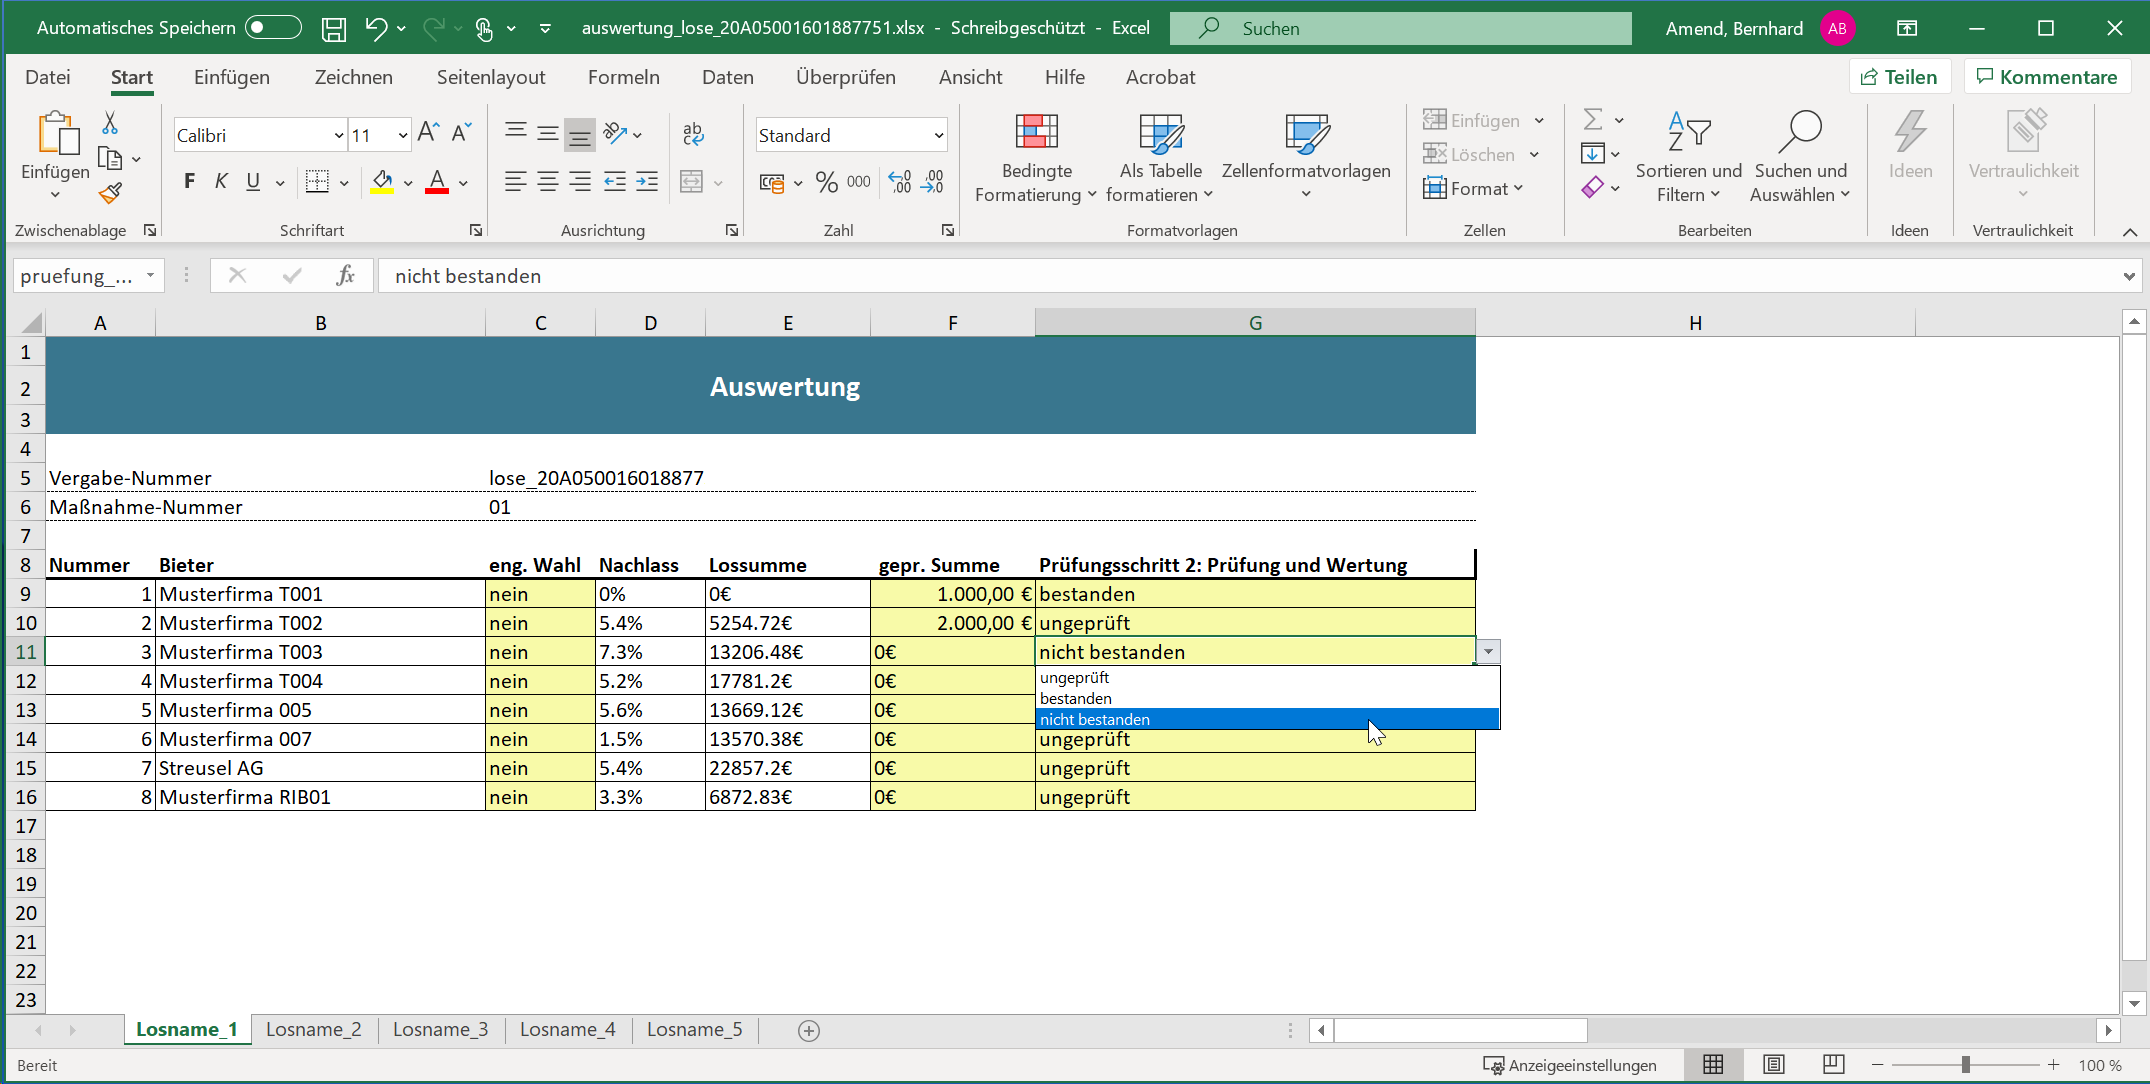Open the name box dropdown arrow

point(150,276)
